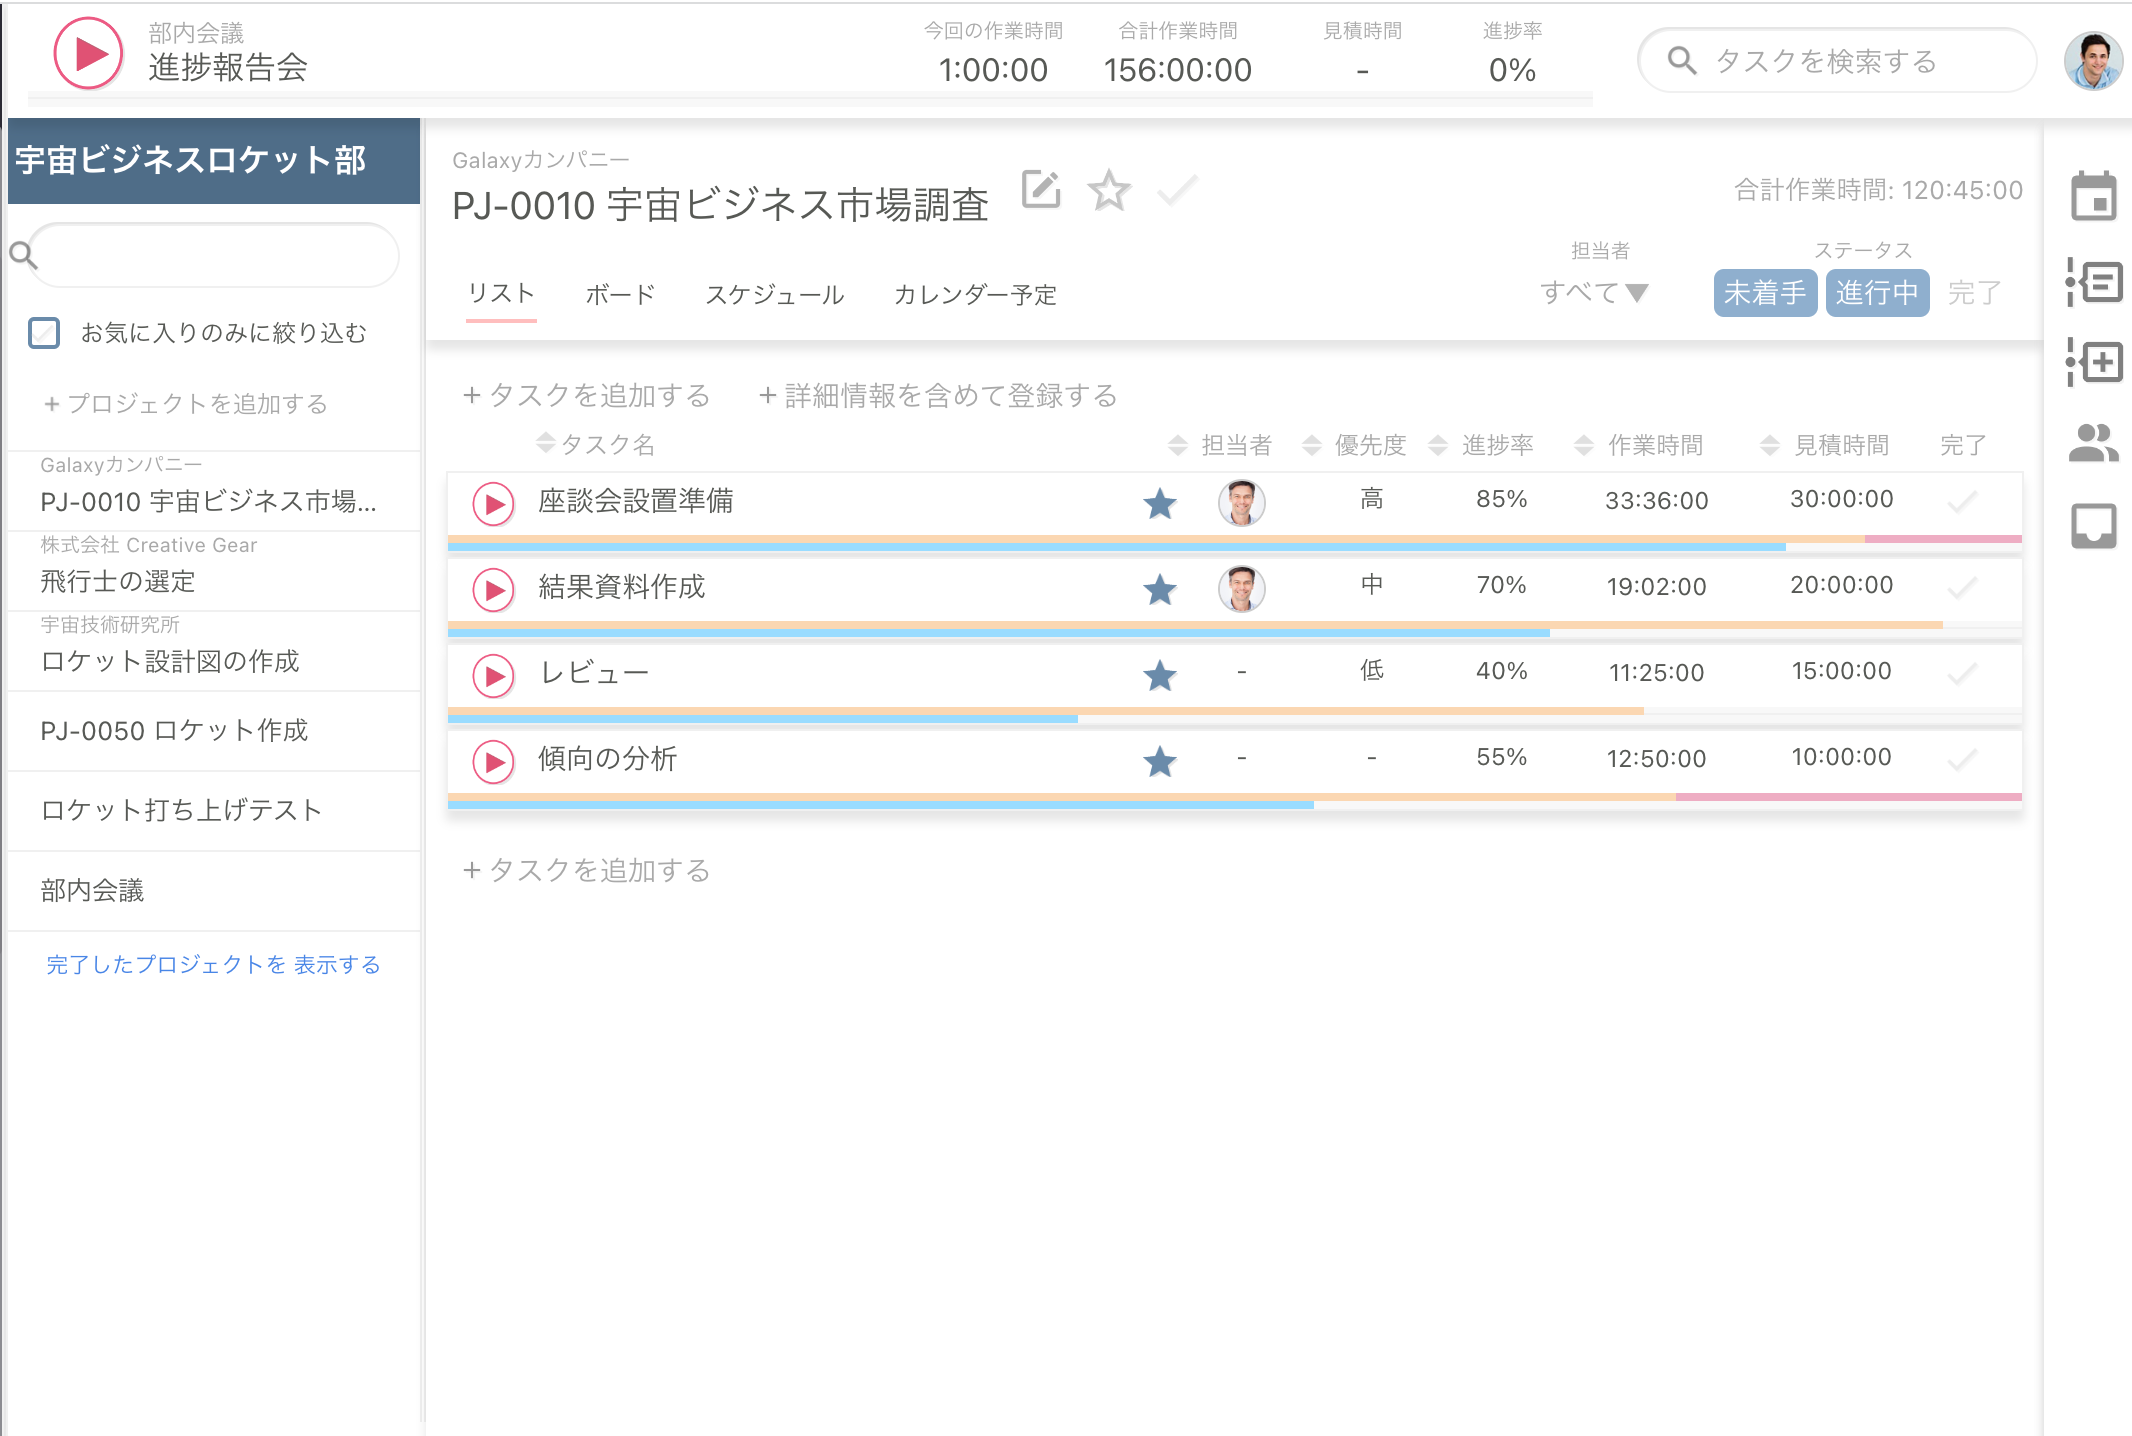Open the 担当者 すべて dropdown

tap(1594, 293)
